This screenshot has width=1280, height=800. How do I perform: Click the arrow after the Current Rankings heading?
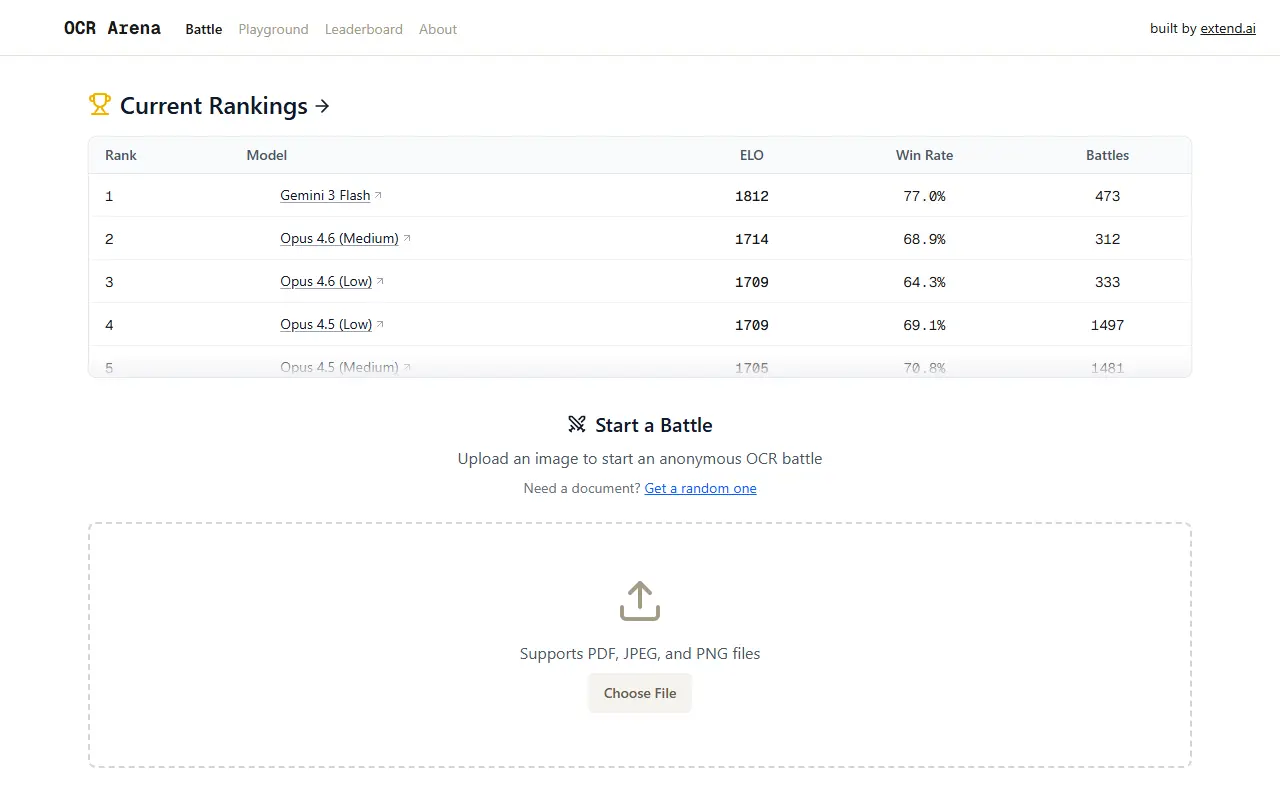coord(322,106)
